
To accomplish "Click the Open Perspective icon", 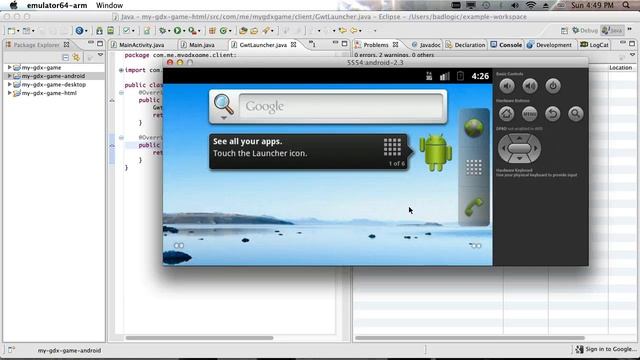I will tap(564, 31).
